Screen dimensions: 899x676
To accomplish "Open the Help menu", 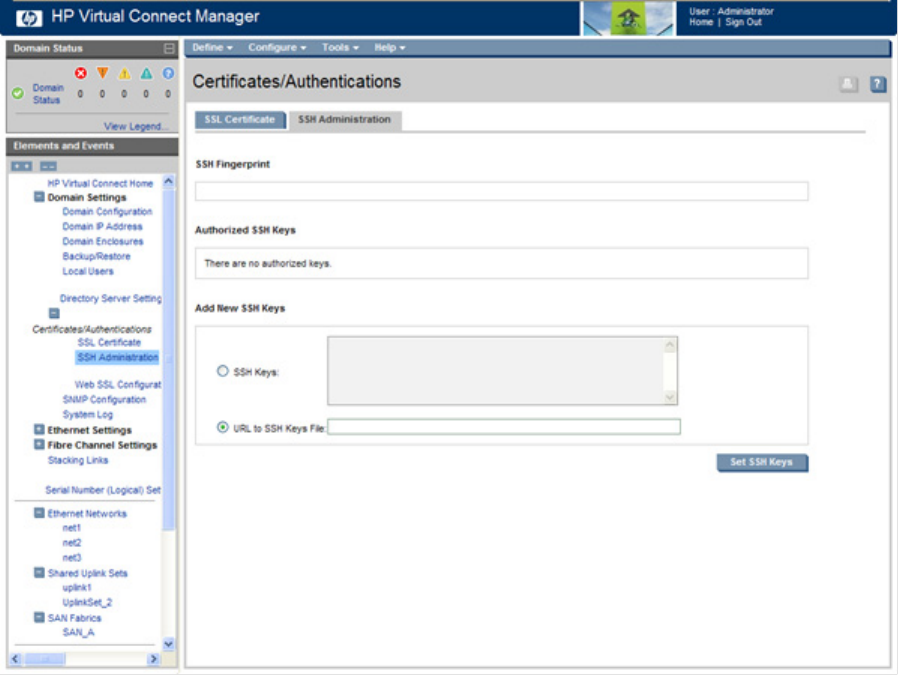I will (390, 48).
